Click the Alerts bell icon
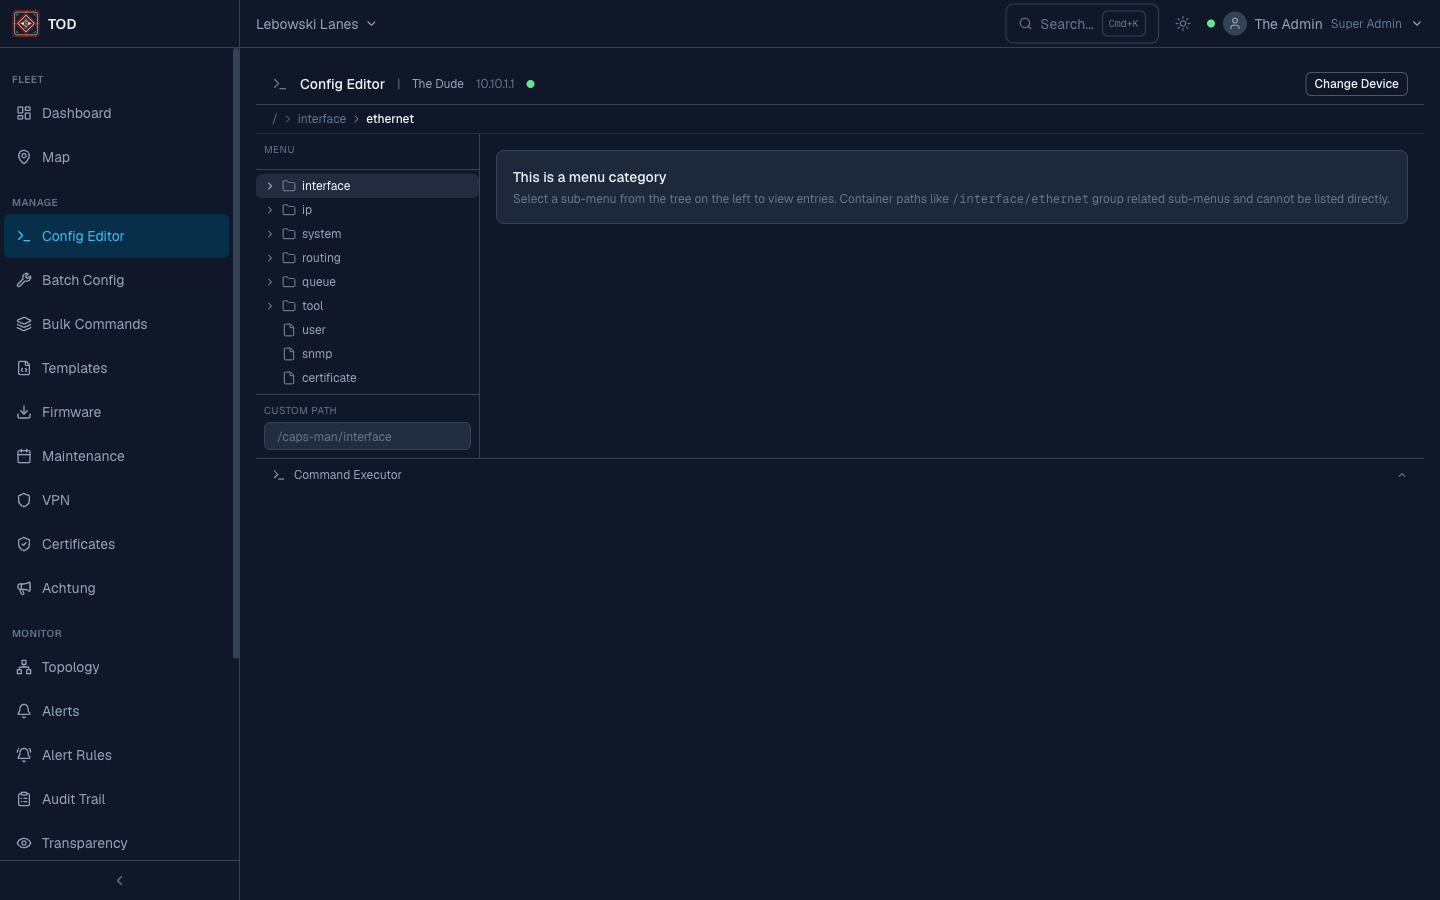1440x900 pixels. tap(24, 711)
